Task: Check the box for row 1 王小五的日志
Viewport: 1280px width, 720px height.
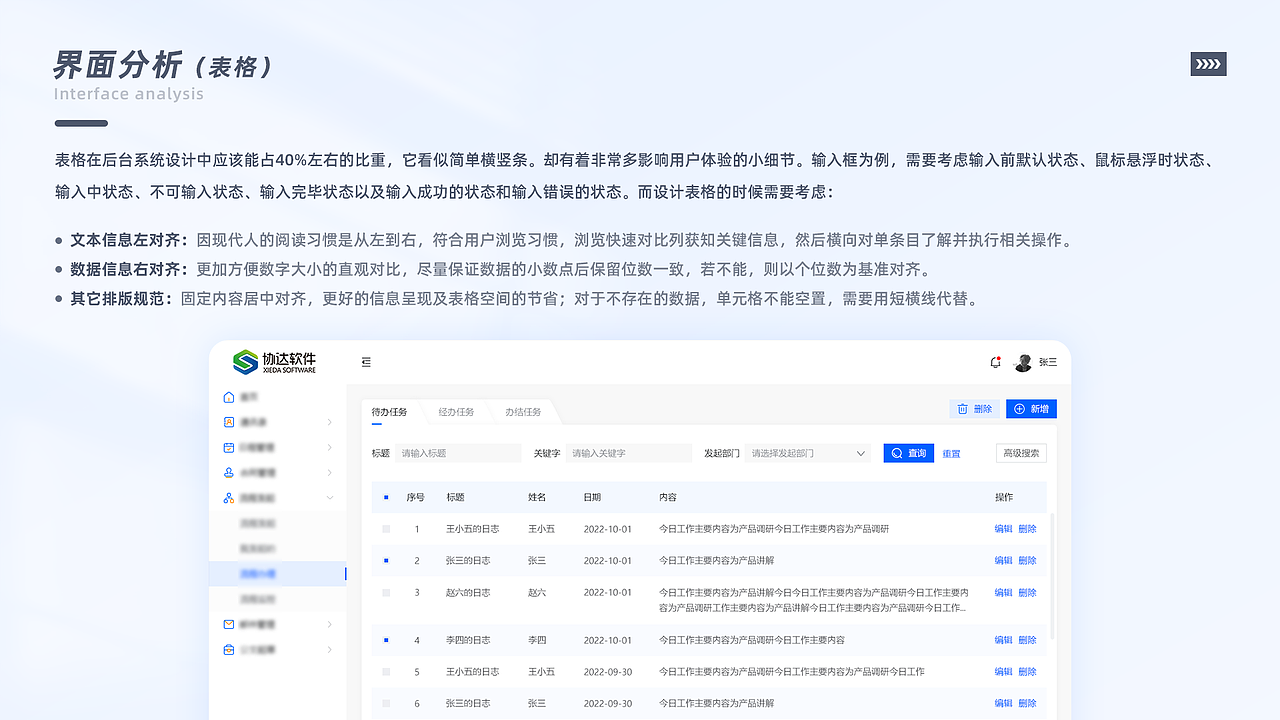Action: coord(386,529)
